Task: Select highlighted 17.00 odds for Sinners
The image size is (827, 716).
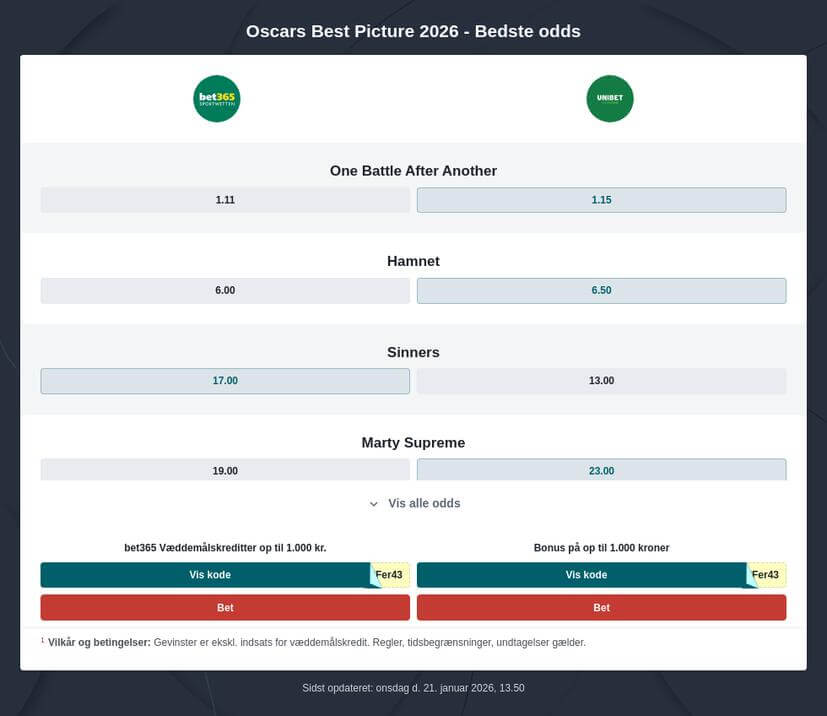Action: click(225, 380)
